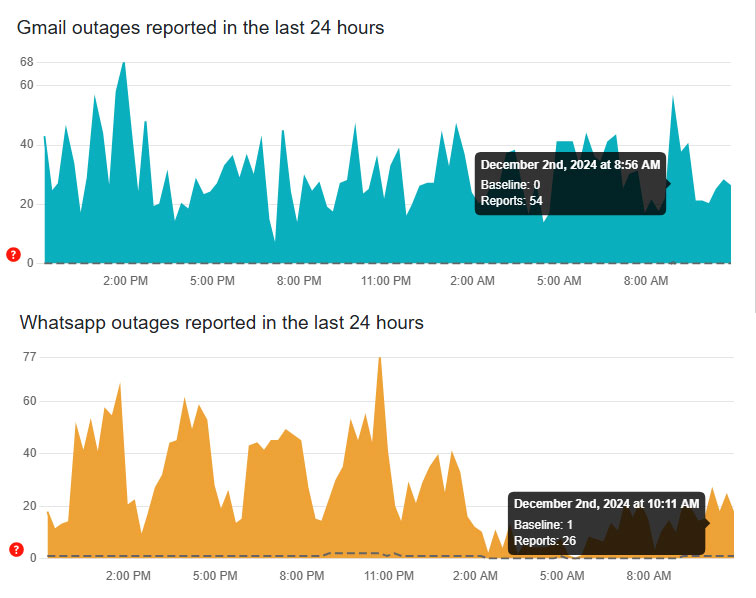Click the red help icon beside Gmail chart
Image resolution: width=756 pixels, height=598 pixels.
pos(14,255)
